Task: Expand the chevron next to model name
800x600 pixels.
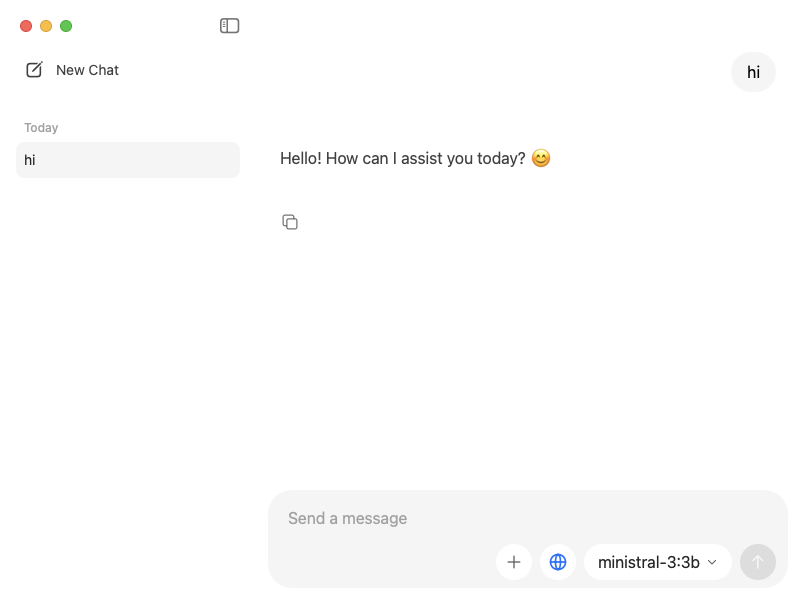Action: [x=712, y=562]
